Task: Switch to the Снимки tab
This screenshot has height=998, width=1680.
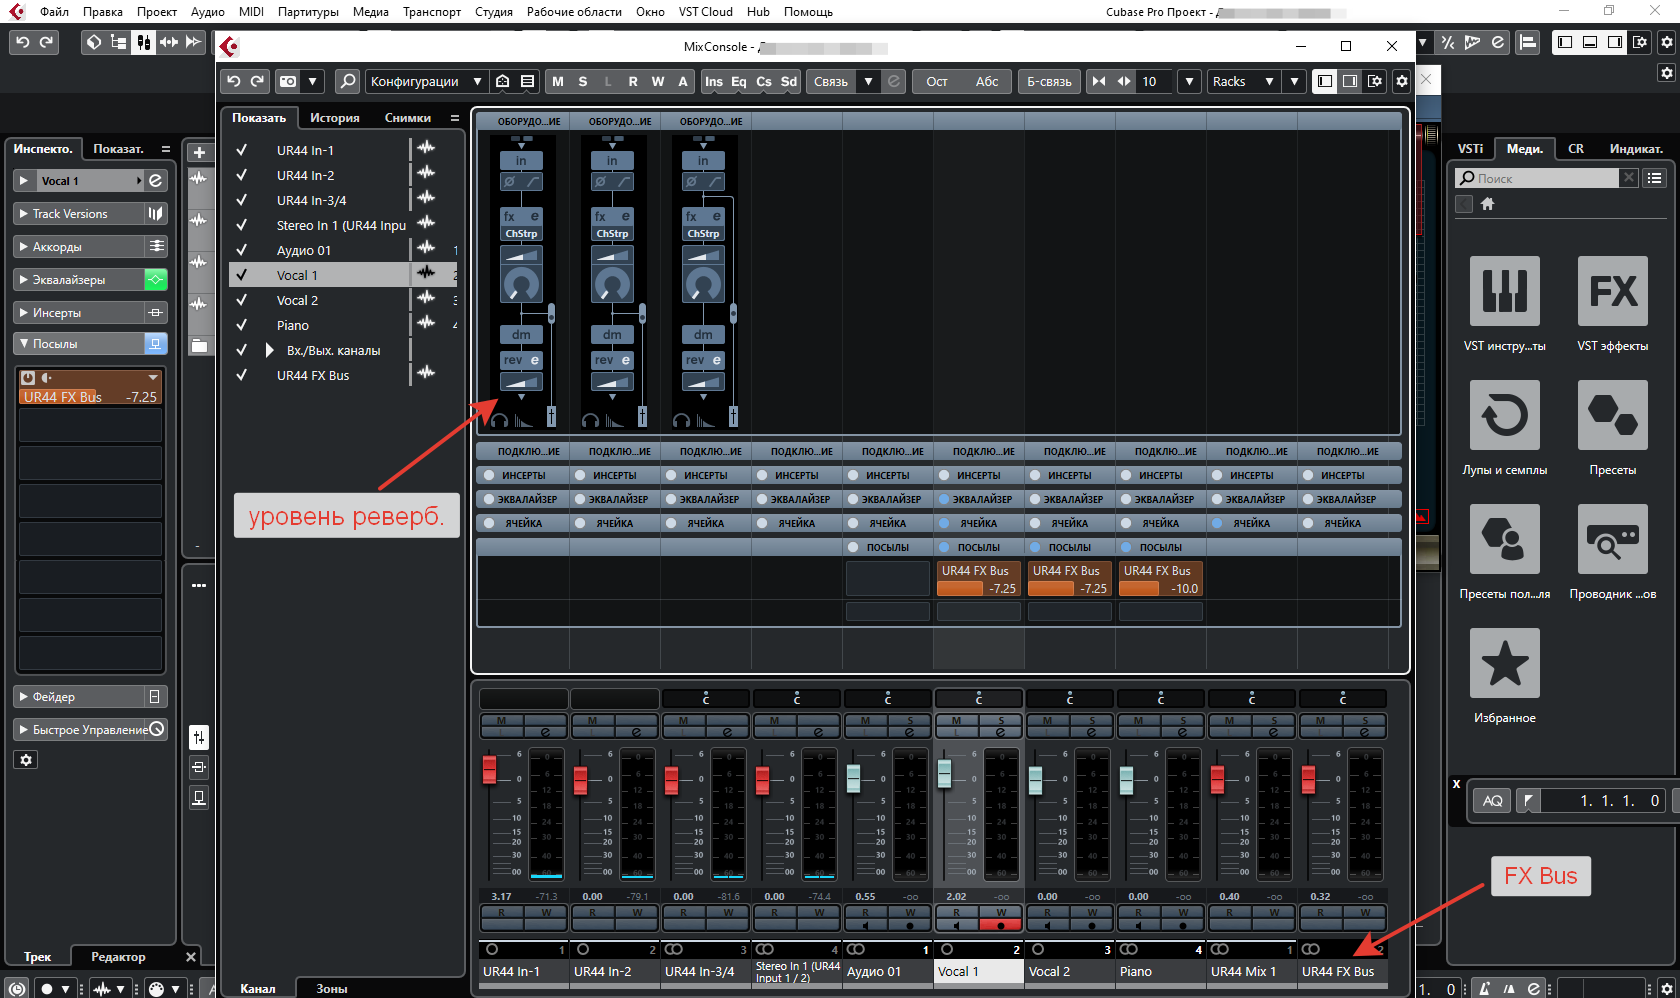Action: coord(408,118)
